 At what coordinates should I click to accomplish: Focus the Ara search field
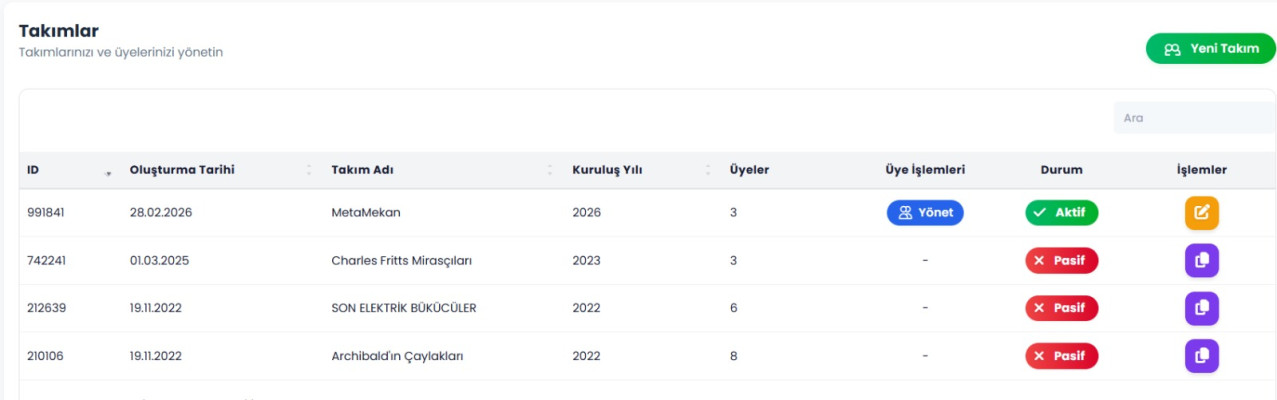[x=1194, y=118]
